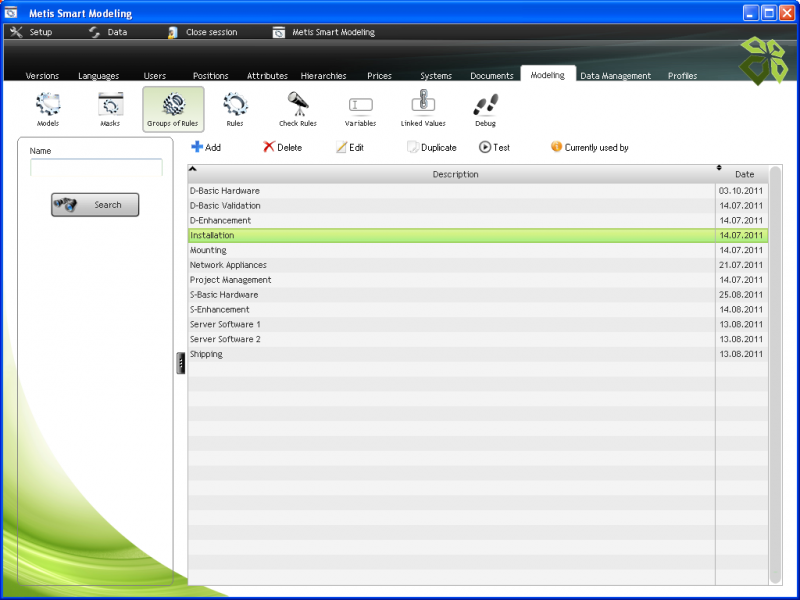Open the Models icon in the toolbar
Viewport: 800px width, 600px height.
pyautogui.click(x=48, y=105)
